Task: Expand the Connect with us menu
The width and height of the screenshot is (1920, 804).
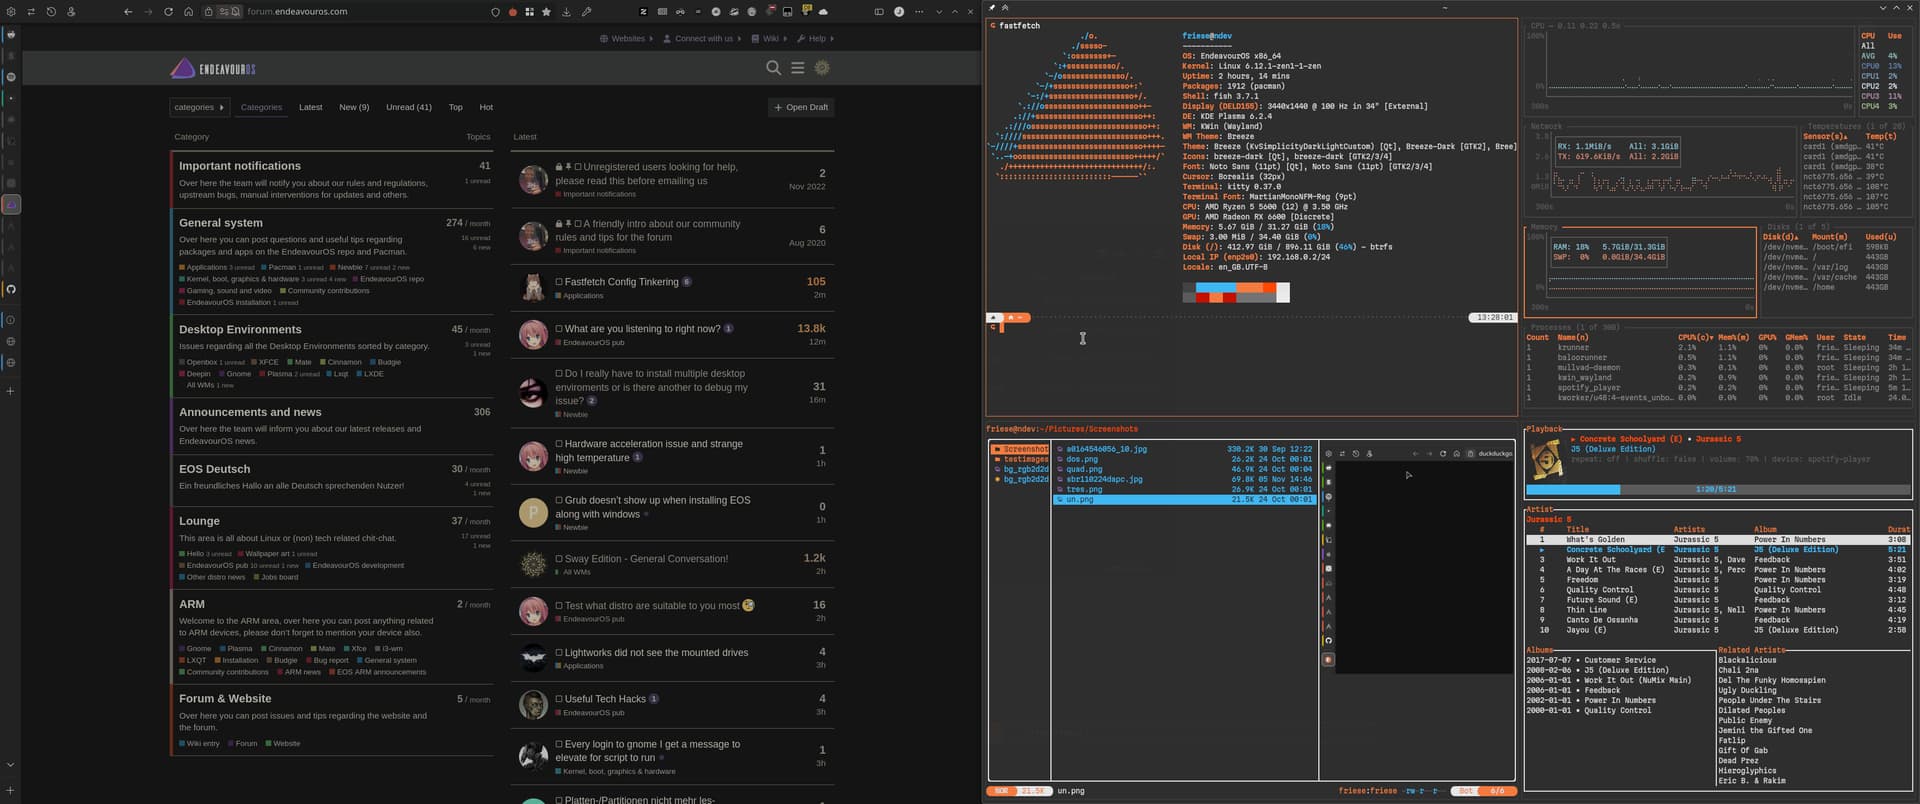Action: click(702, 39)
